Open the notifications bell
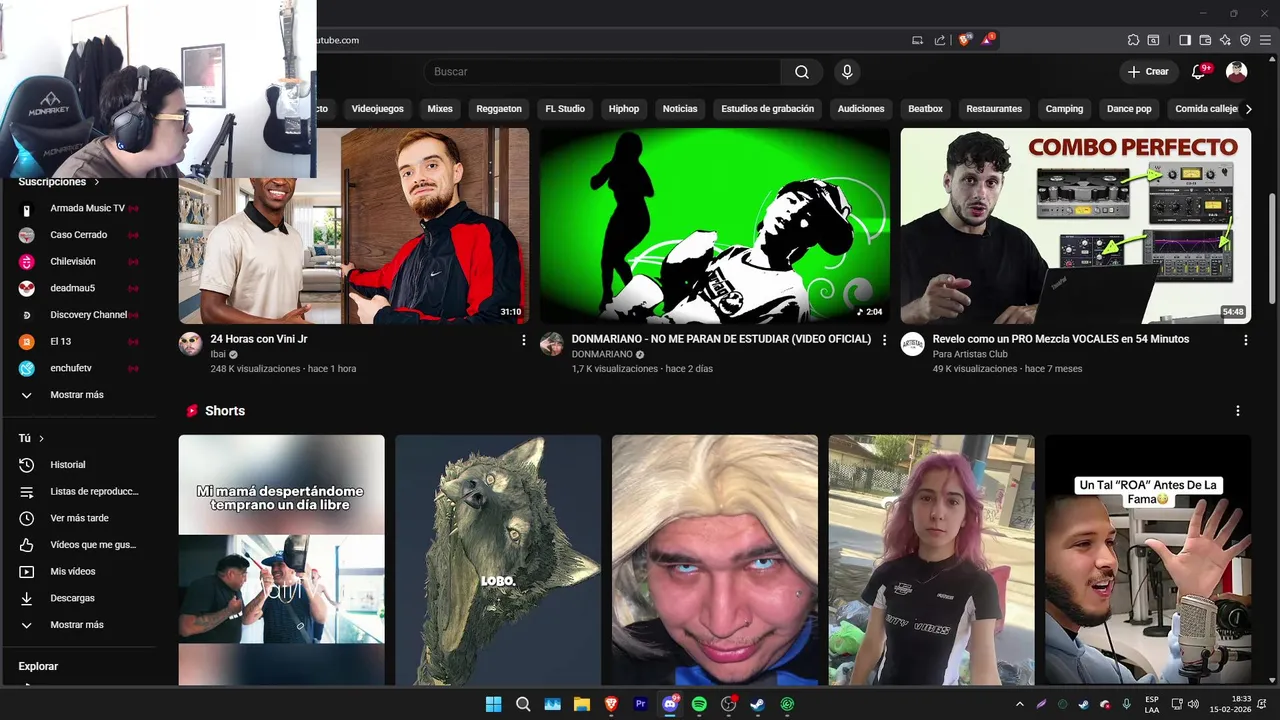The image size is (1280, 720). coord(1199,72)
